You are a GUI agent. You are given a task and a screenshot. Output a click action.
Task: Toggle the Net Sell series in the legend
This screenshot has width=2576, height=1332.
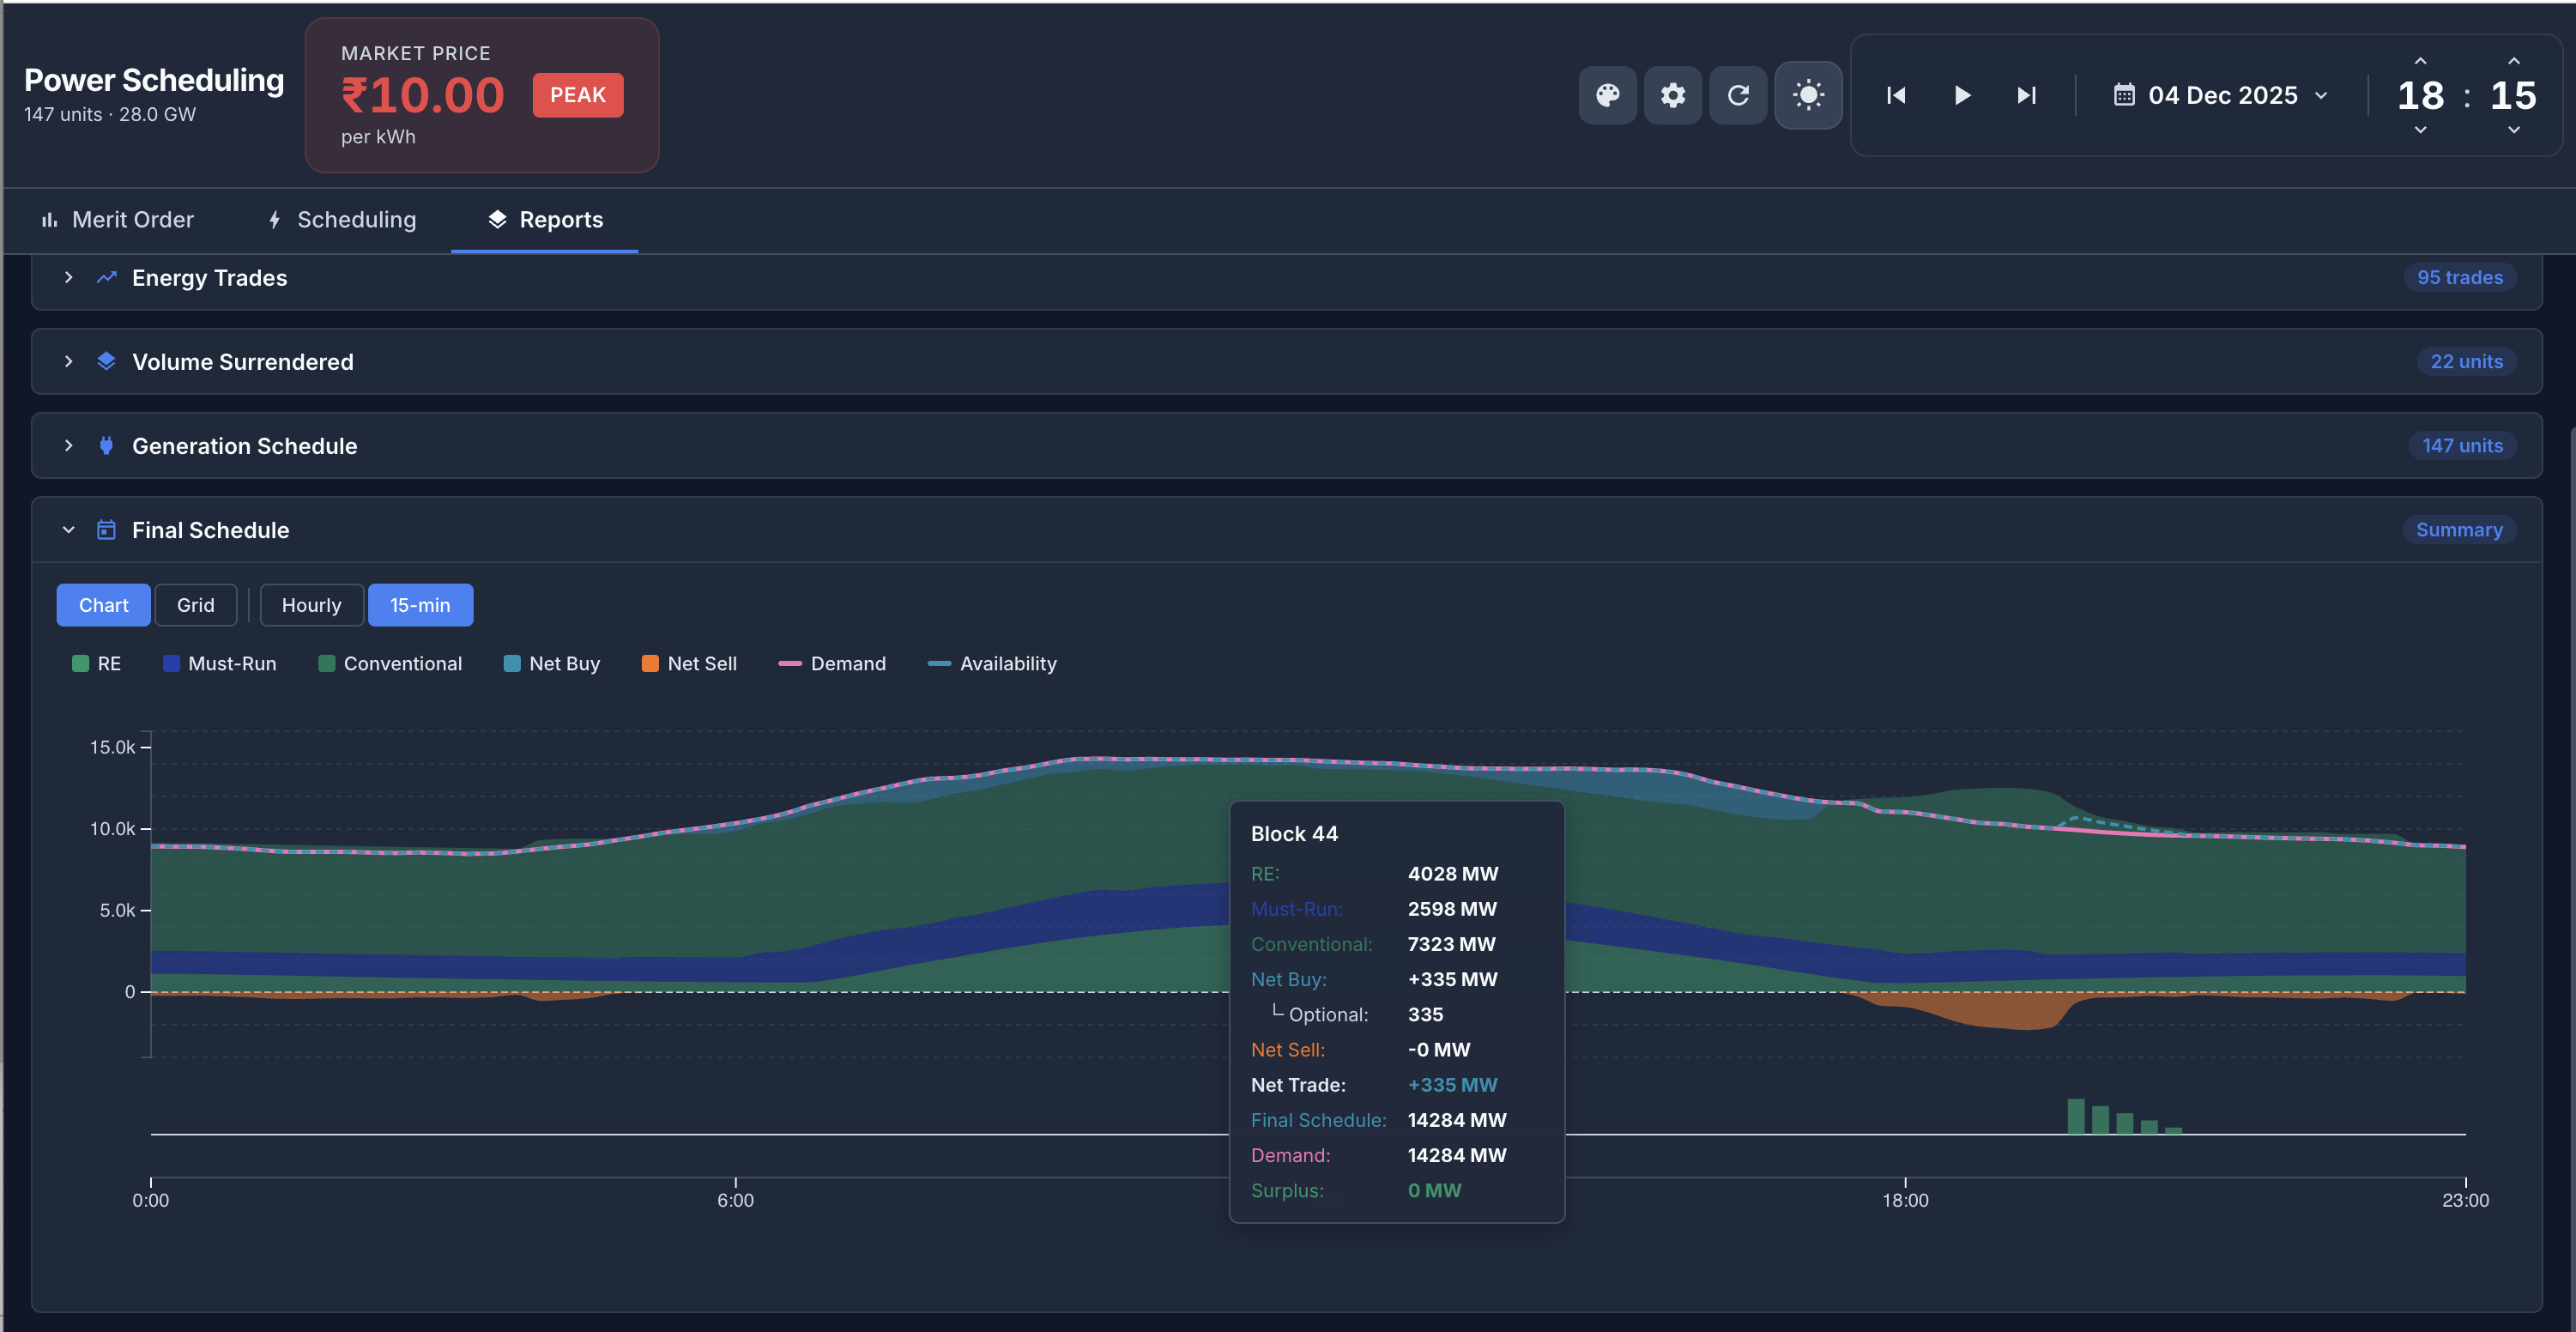pyautogui.click(x=689, y=663)
